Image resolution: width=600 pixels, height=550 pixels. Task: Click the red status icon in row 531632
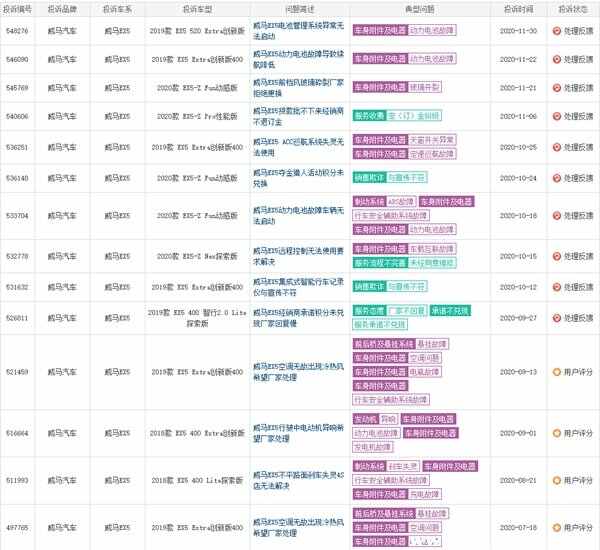point(557,287)
